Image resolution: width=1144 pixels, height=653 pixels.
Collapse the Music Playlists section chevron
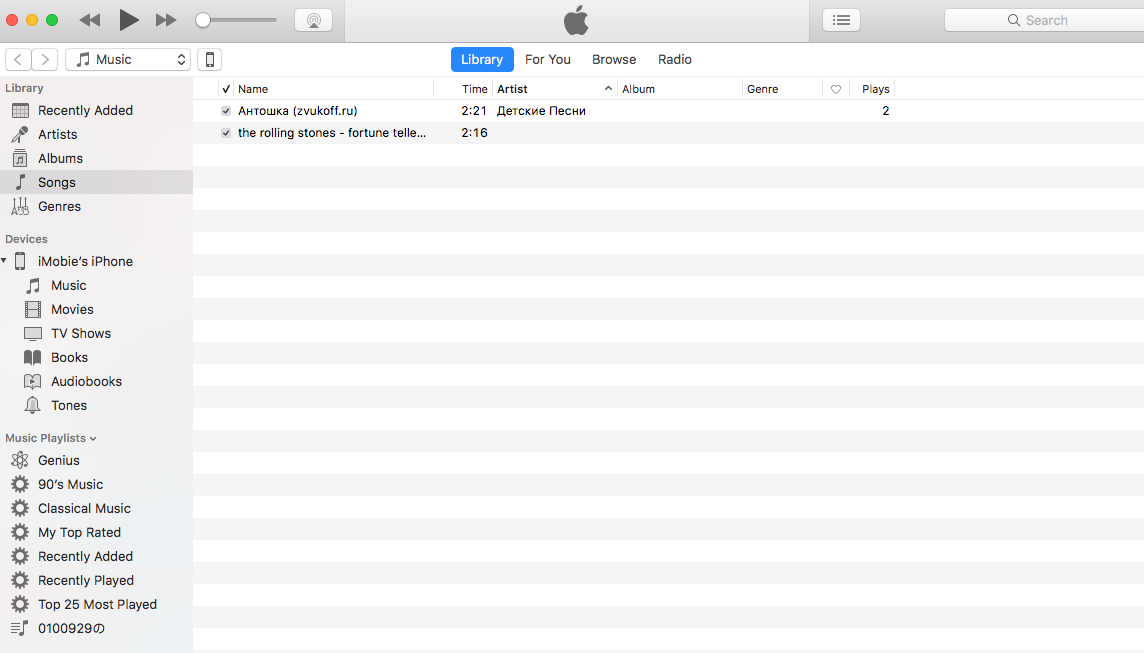click(x=93, y=438)
